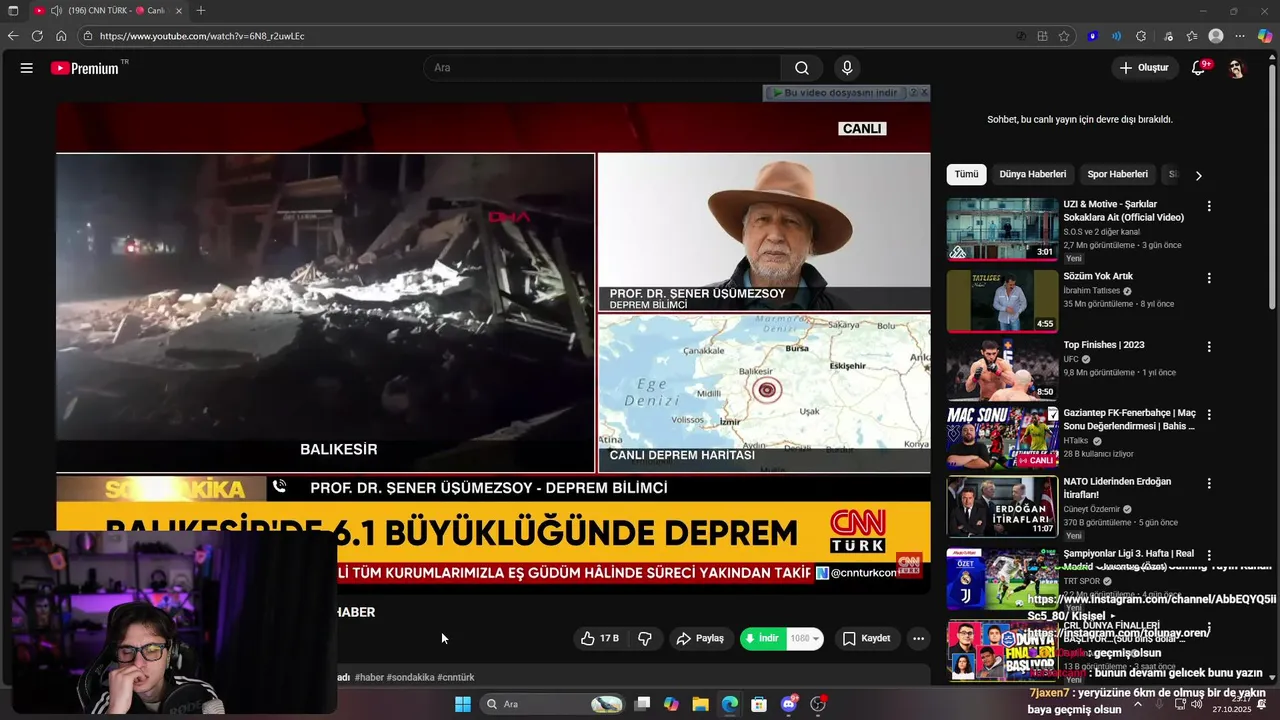Close the 'Bu video dosyasını indir' bar

[924, 92]
